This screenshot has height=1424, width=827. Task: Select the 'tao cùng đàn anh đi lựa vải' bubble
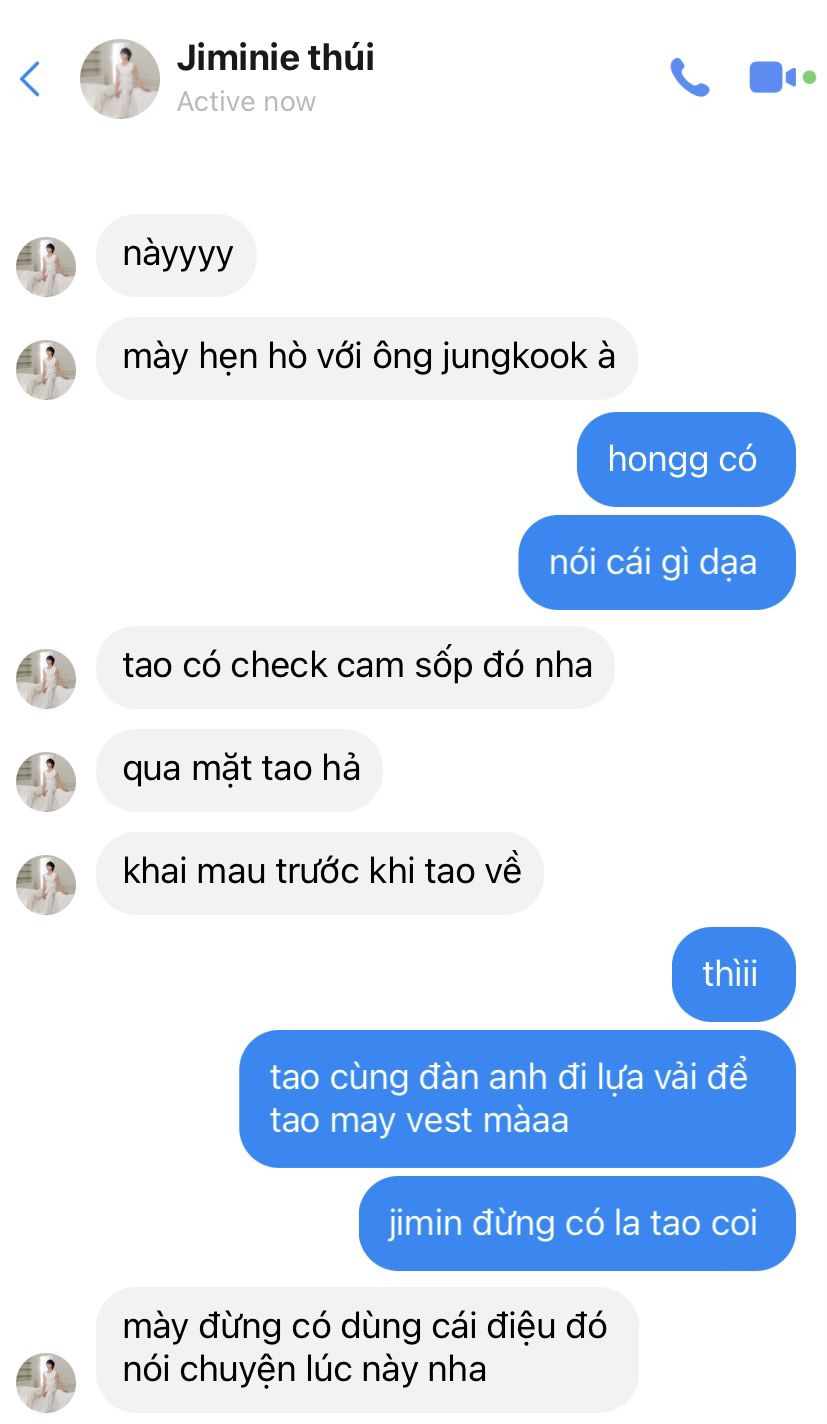pos(517,1099)
